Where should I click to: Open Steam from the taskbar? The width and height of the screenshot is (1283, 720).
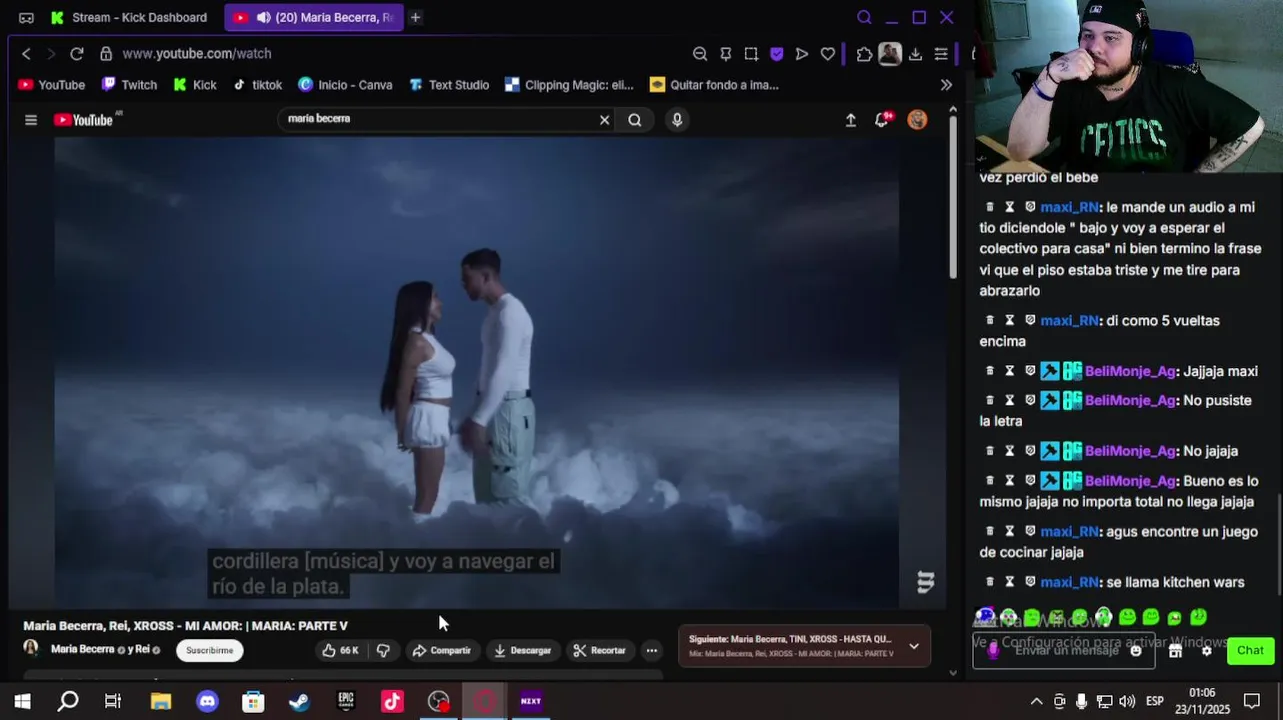coord(299,701)
